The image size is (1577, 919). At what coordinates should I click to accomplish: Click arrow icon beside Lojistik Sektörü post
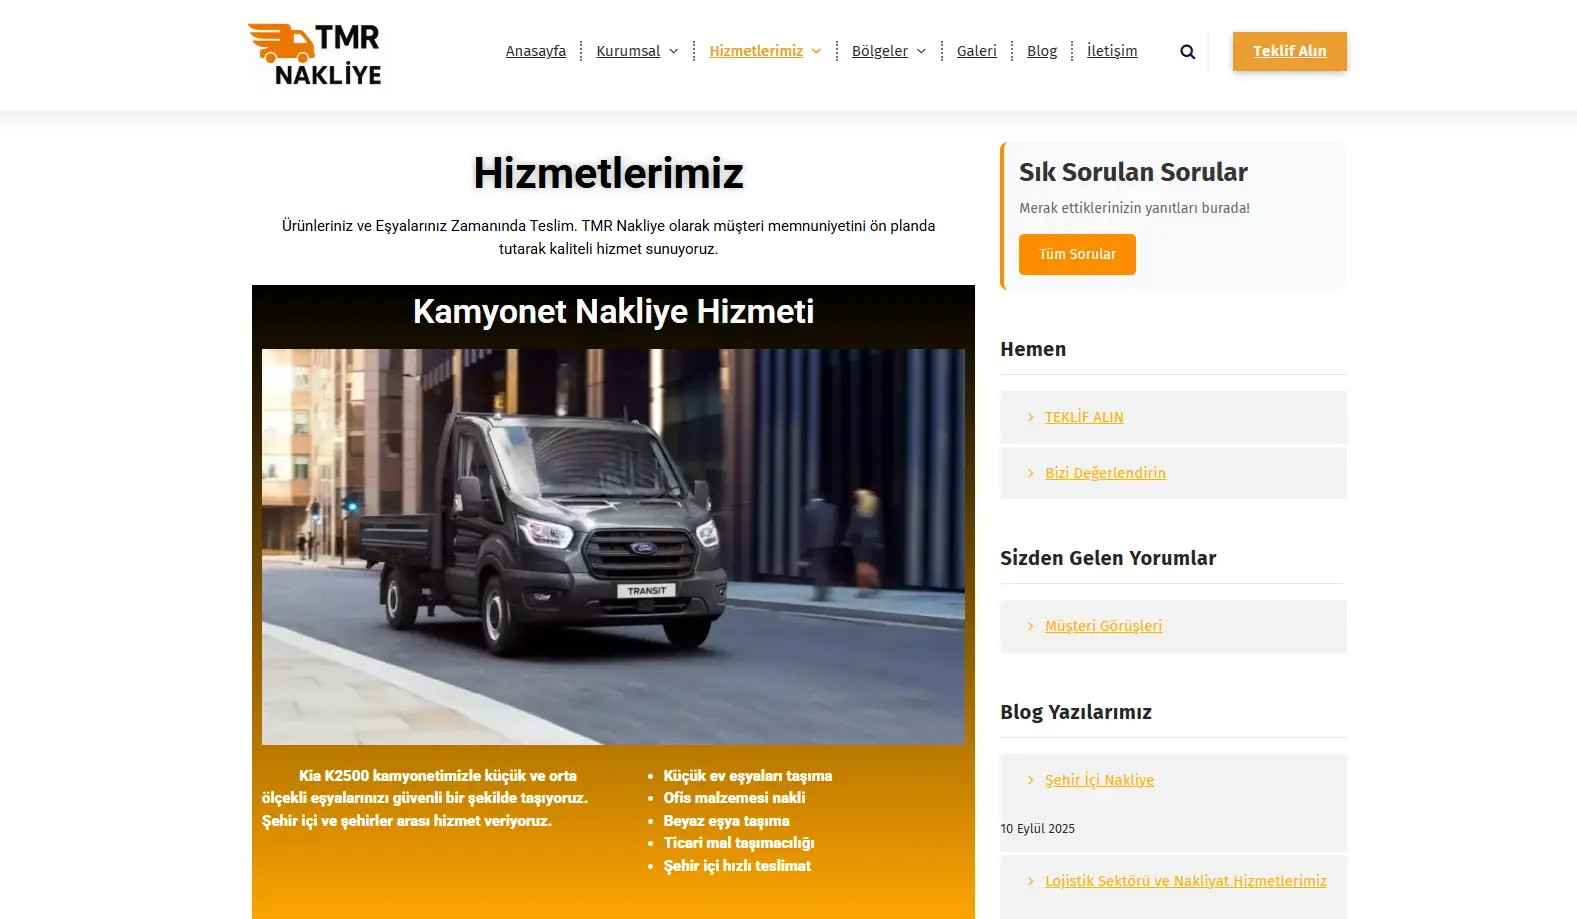pos(1030,881)
